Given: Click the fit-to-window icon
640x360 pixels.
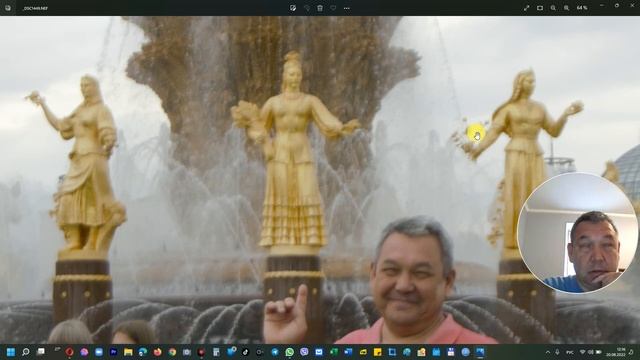Looking at the screenshot, I should coord(540,8).
